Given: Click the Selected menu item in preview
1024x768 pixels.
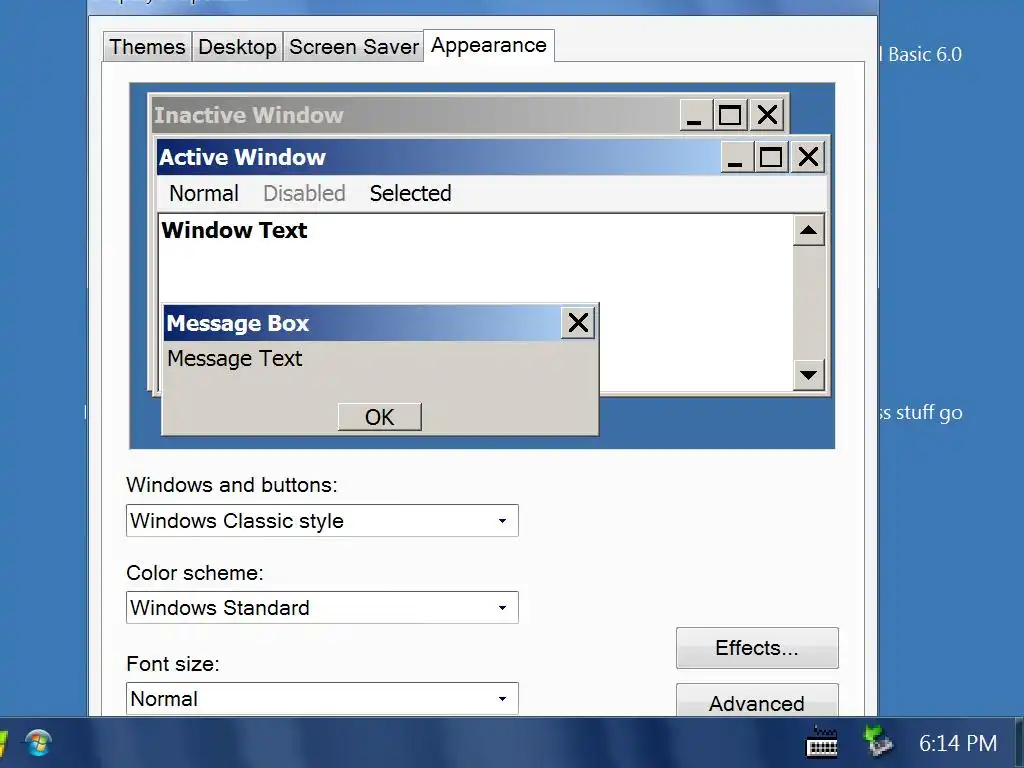Looking at the screenshot, I should click(410, 193).
